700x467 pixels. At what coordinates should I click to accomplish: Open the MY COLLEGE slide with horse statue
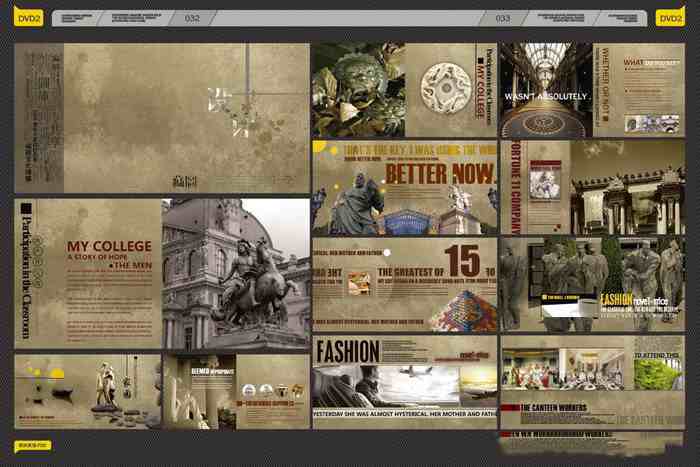point(162,274)
